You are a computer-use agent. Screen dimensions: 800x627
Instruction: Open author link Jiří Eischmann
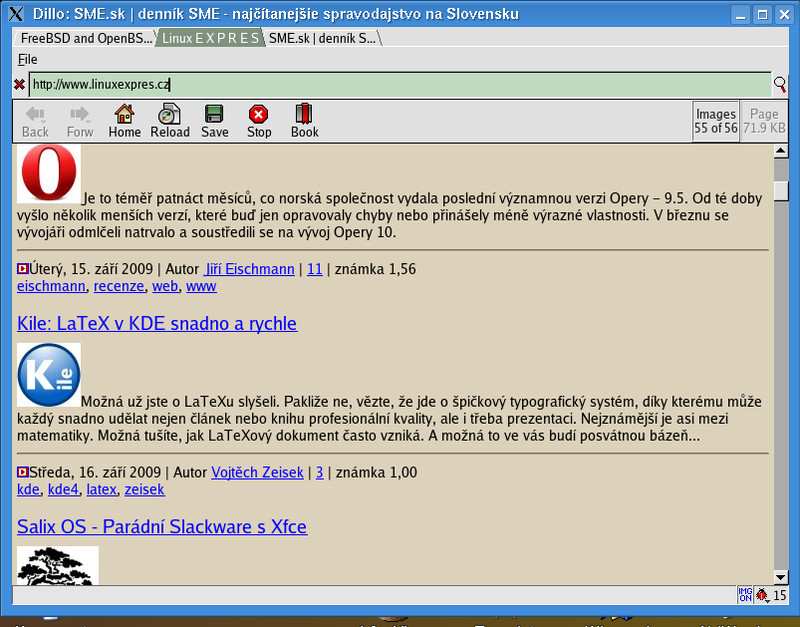[x=249, y=269]
